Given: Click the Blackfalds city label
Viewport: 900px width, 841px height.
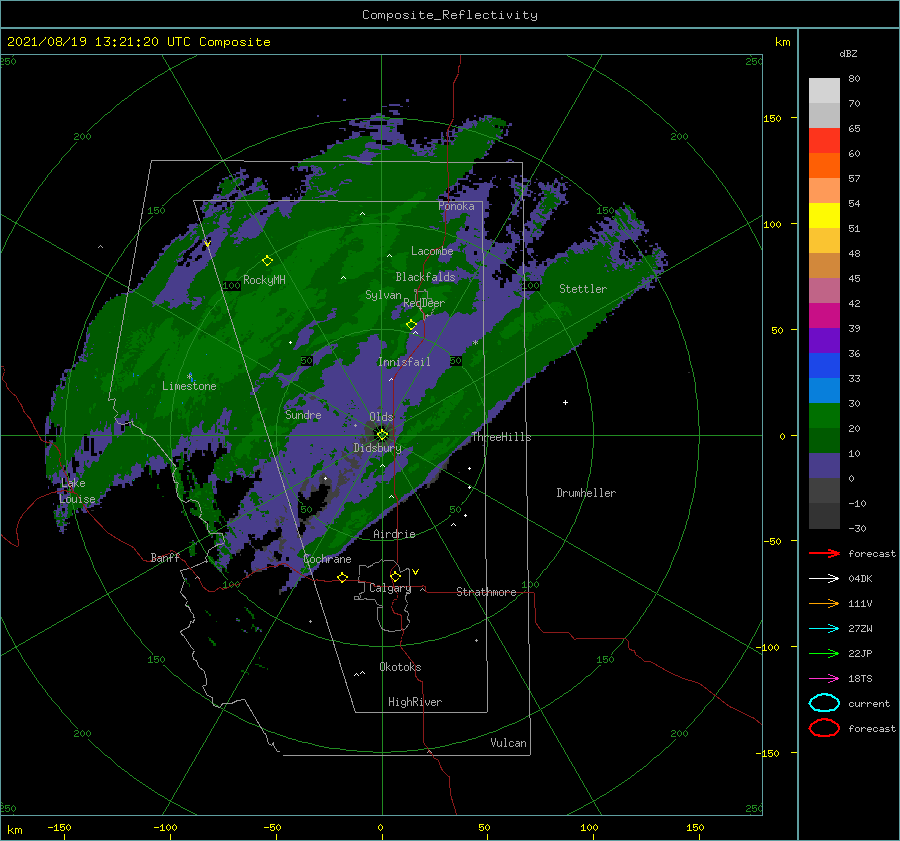Looking at the screenshot, I should click(425, 277).
